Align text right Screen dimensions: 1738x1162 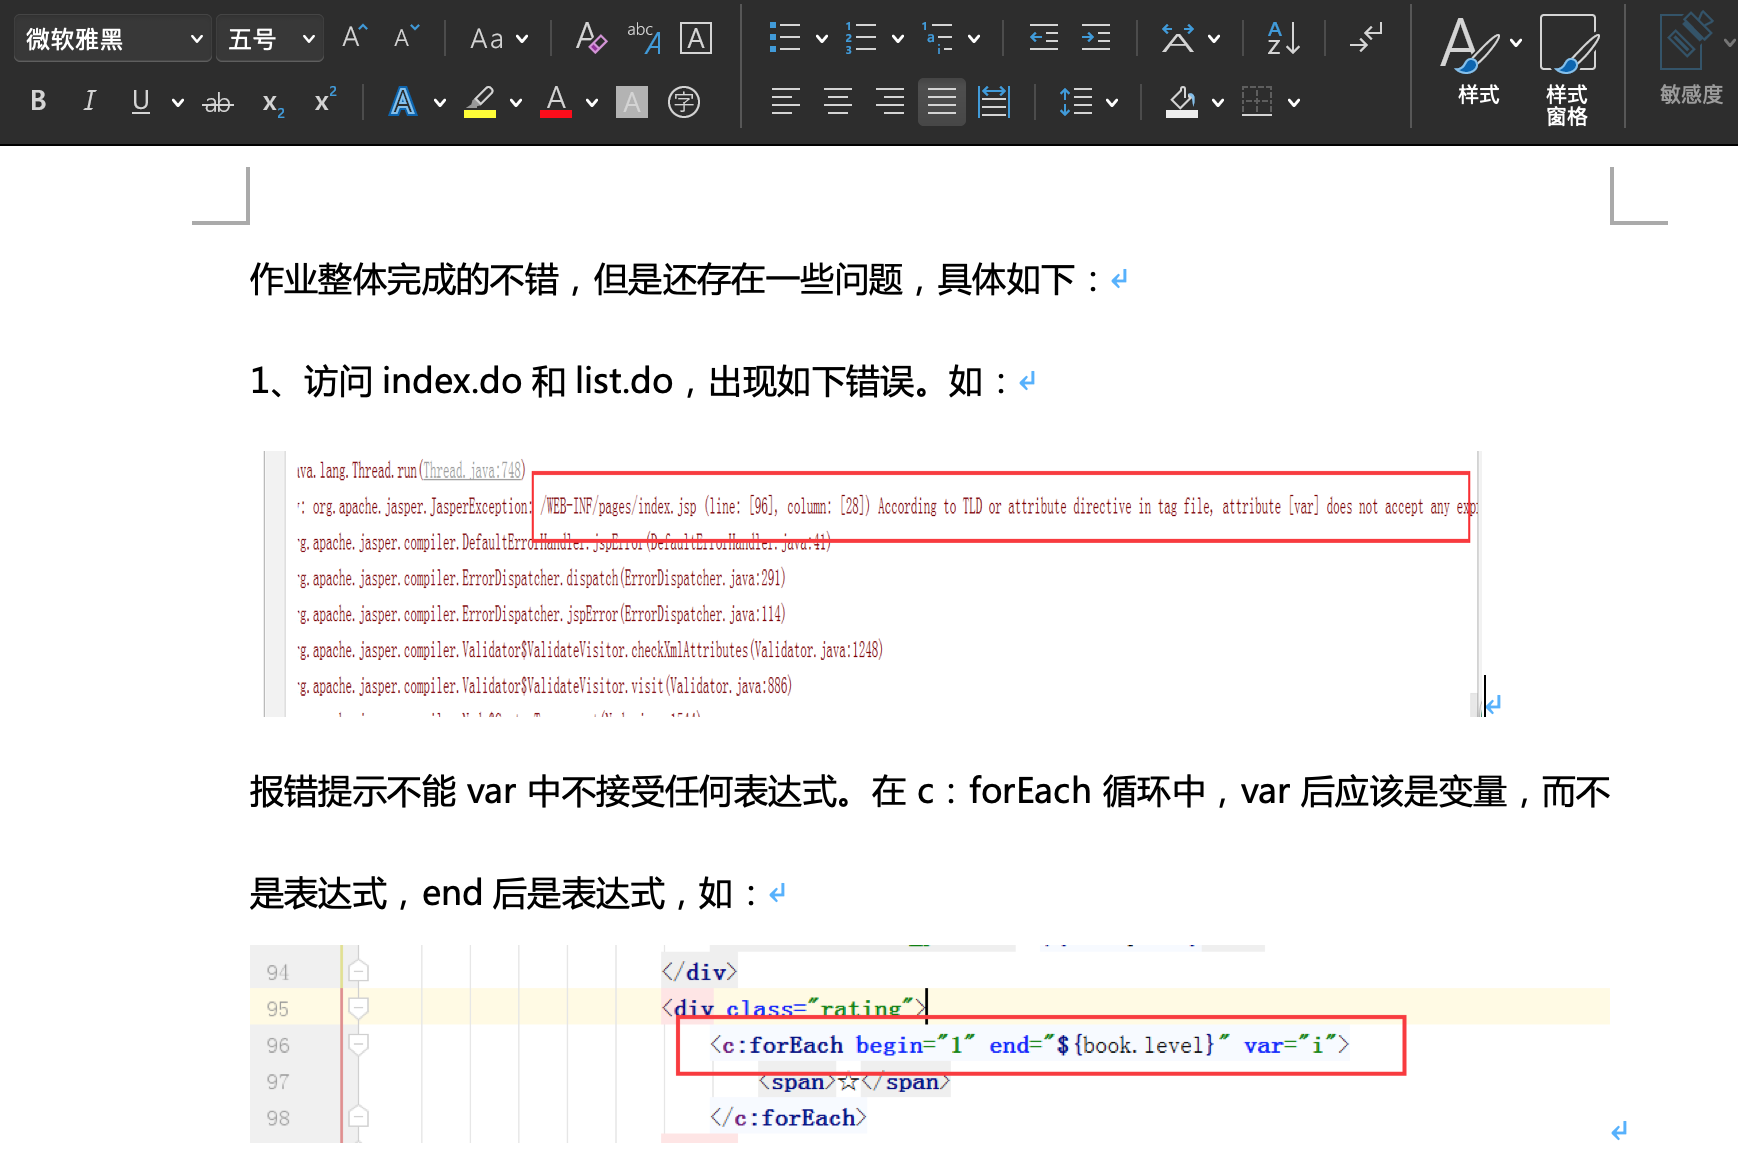pyautogui.click(x=890, y=101)
